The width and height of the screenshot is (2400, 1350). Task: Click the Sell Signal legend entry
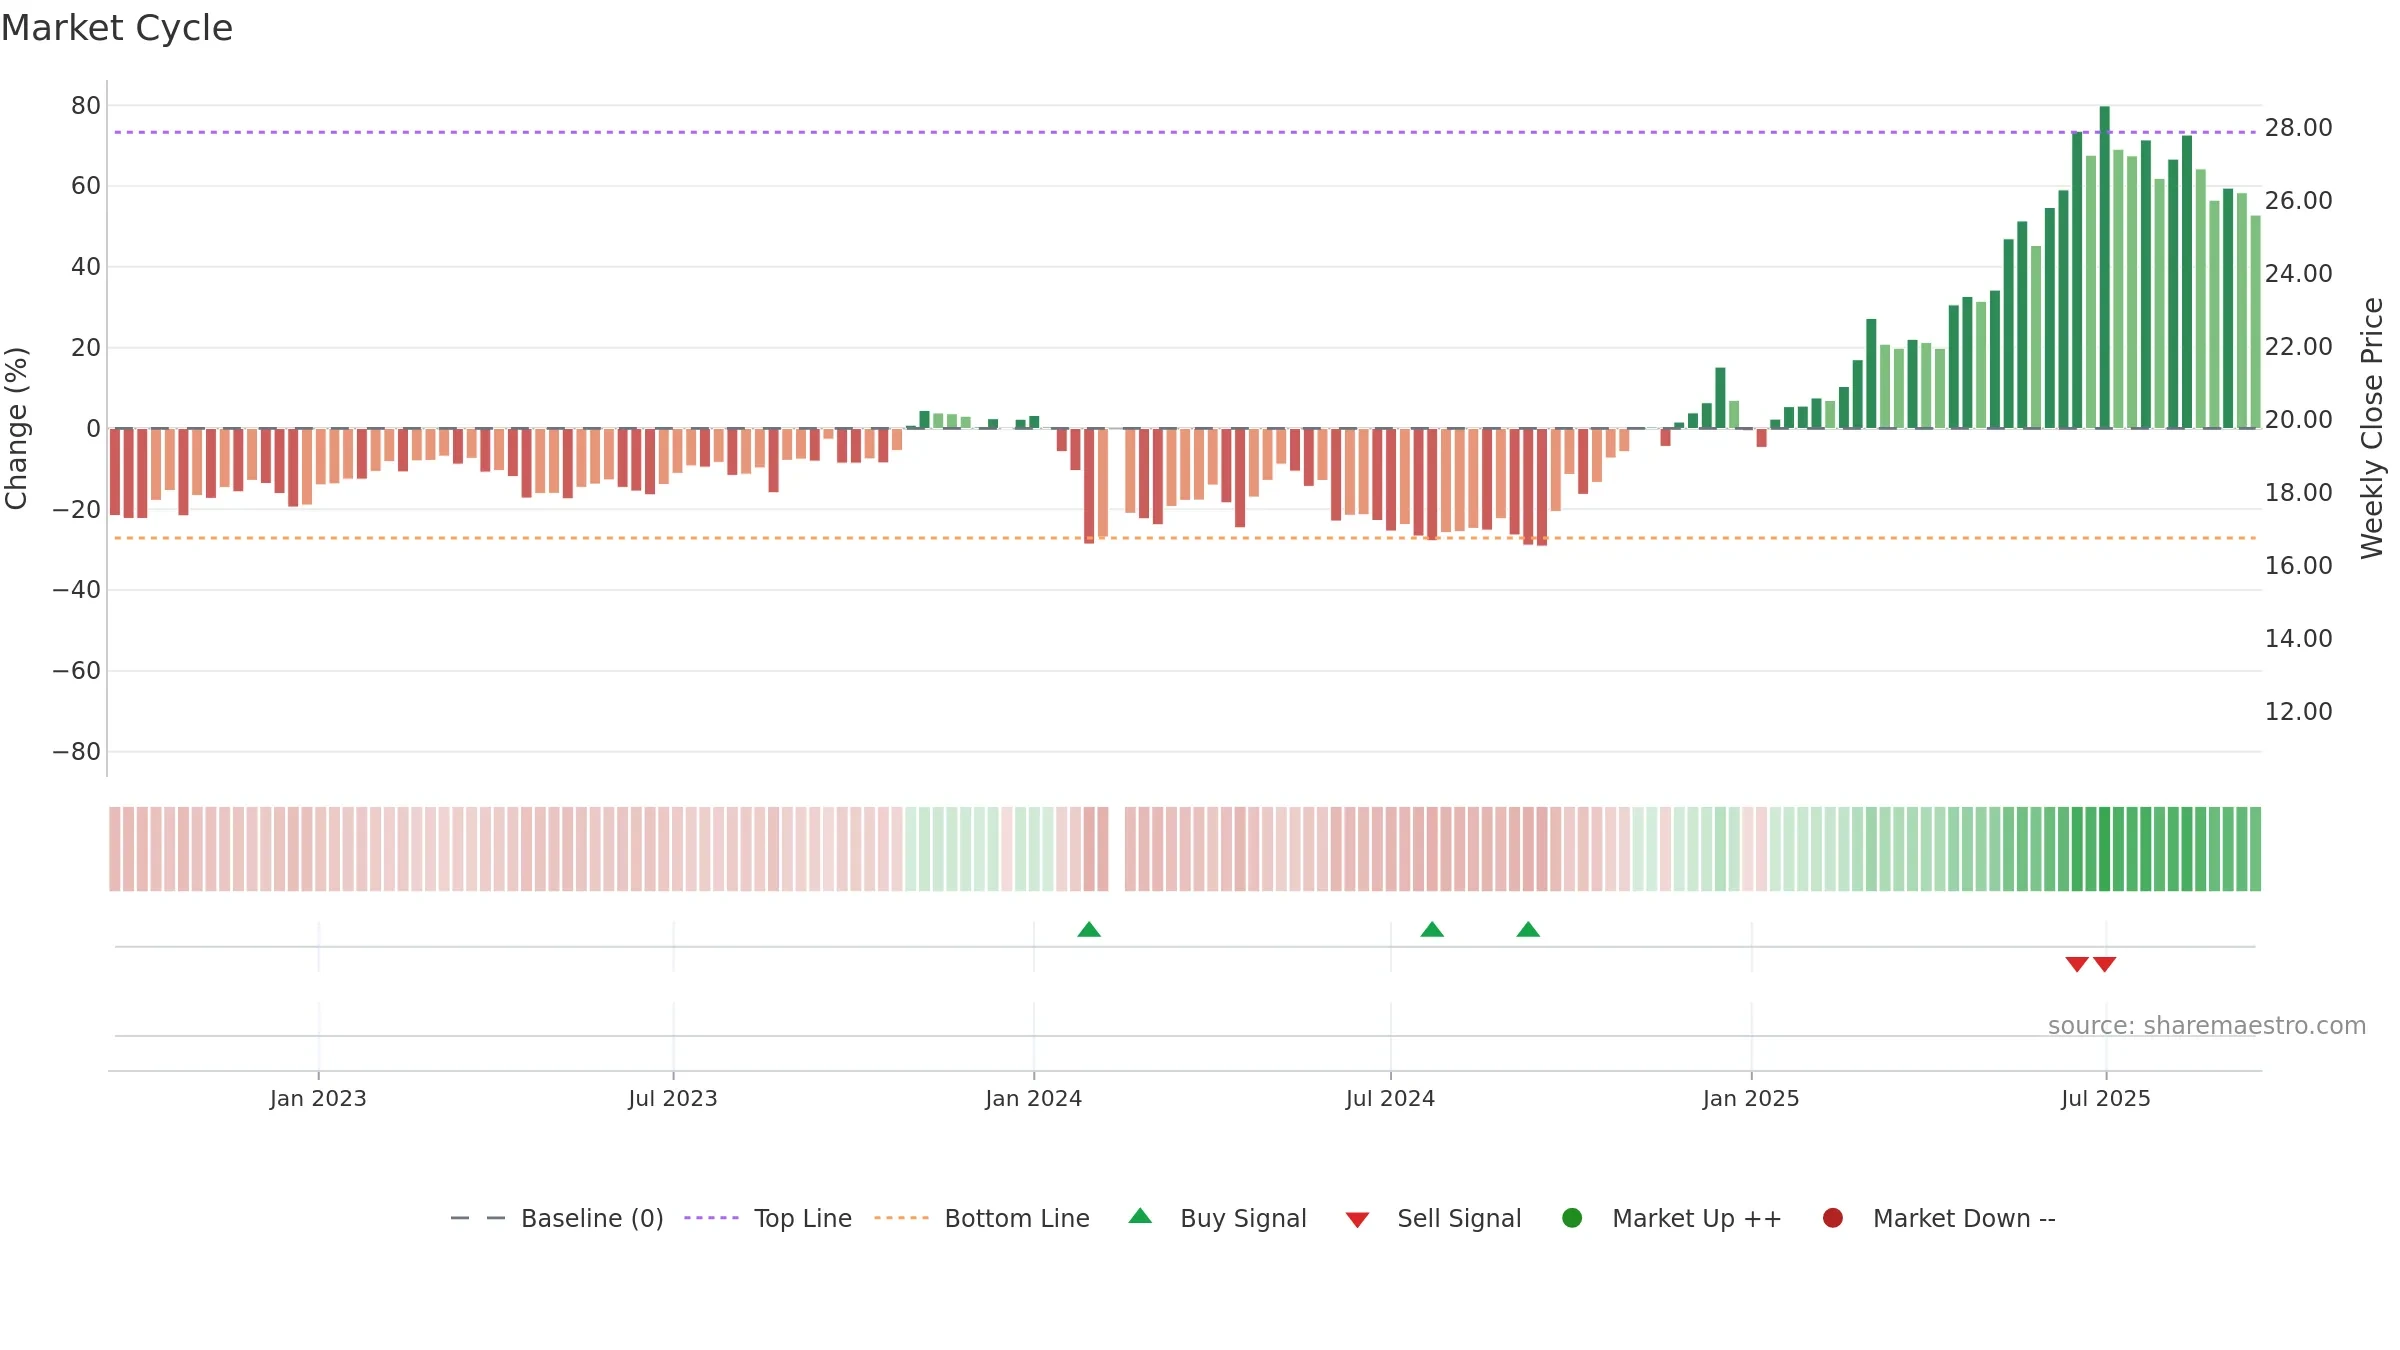pyautogui.click(x=1433, y=1218)
